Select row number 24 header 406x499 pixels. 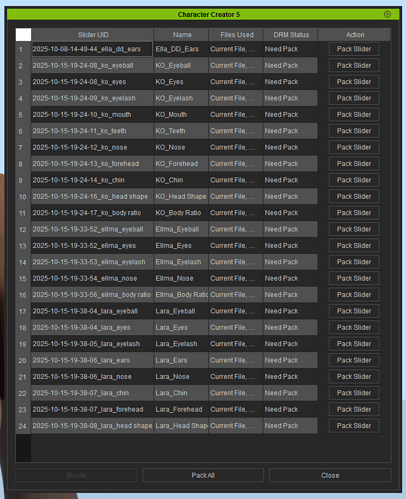tap(23, 425)
